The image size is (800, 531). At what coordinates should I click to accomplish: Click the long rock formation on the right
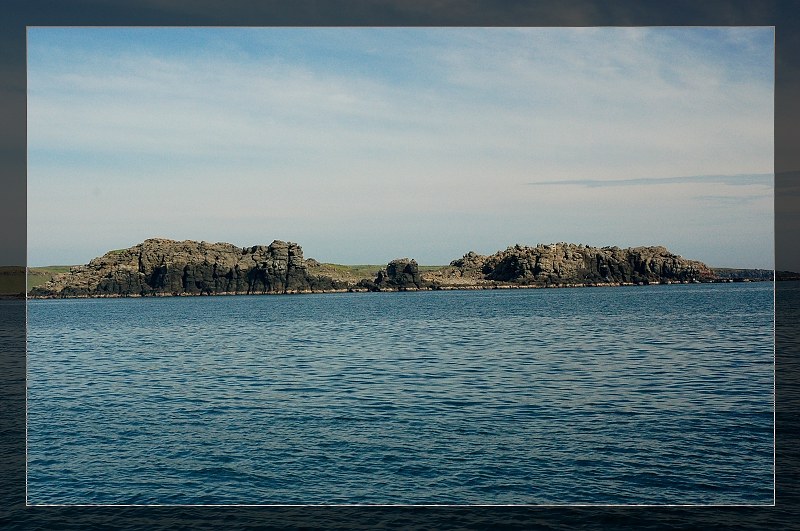pos(580,264)
